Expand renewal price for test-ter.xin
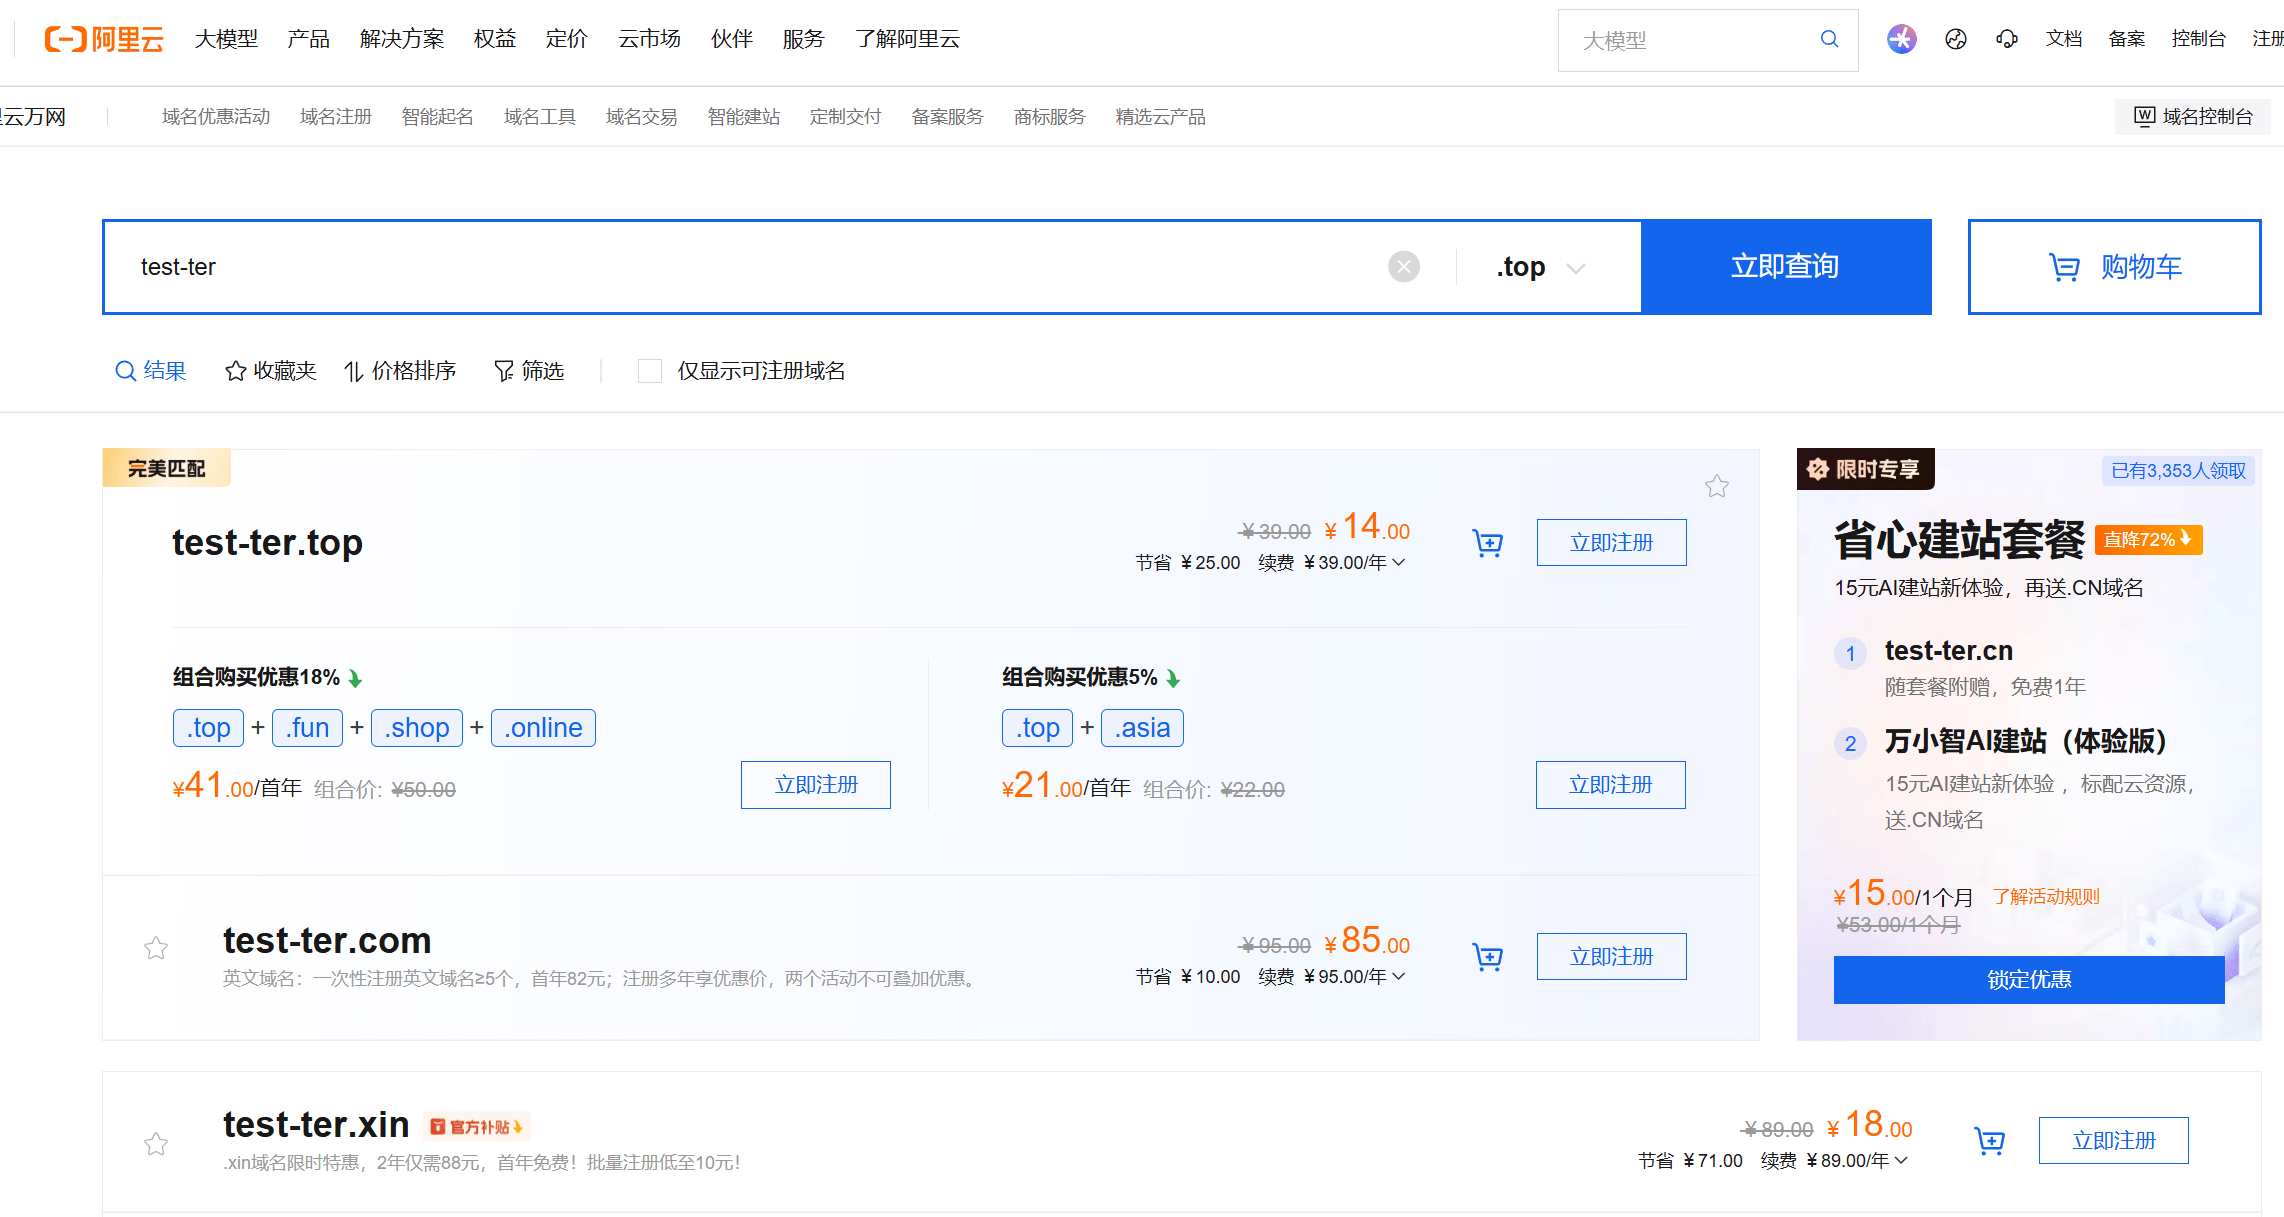 [x=1901, y=1161]
